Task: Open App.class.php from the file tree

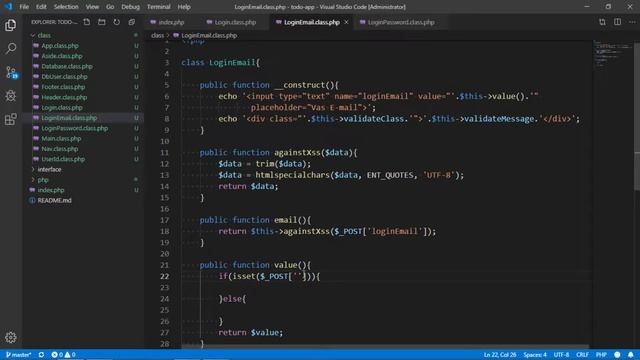Action: click(x=60, y=46)
